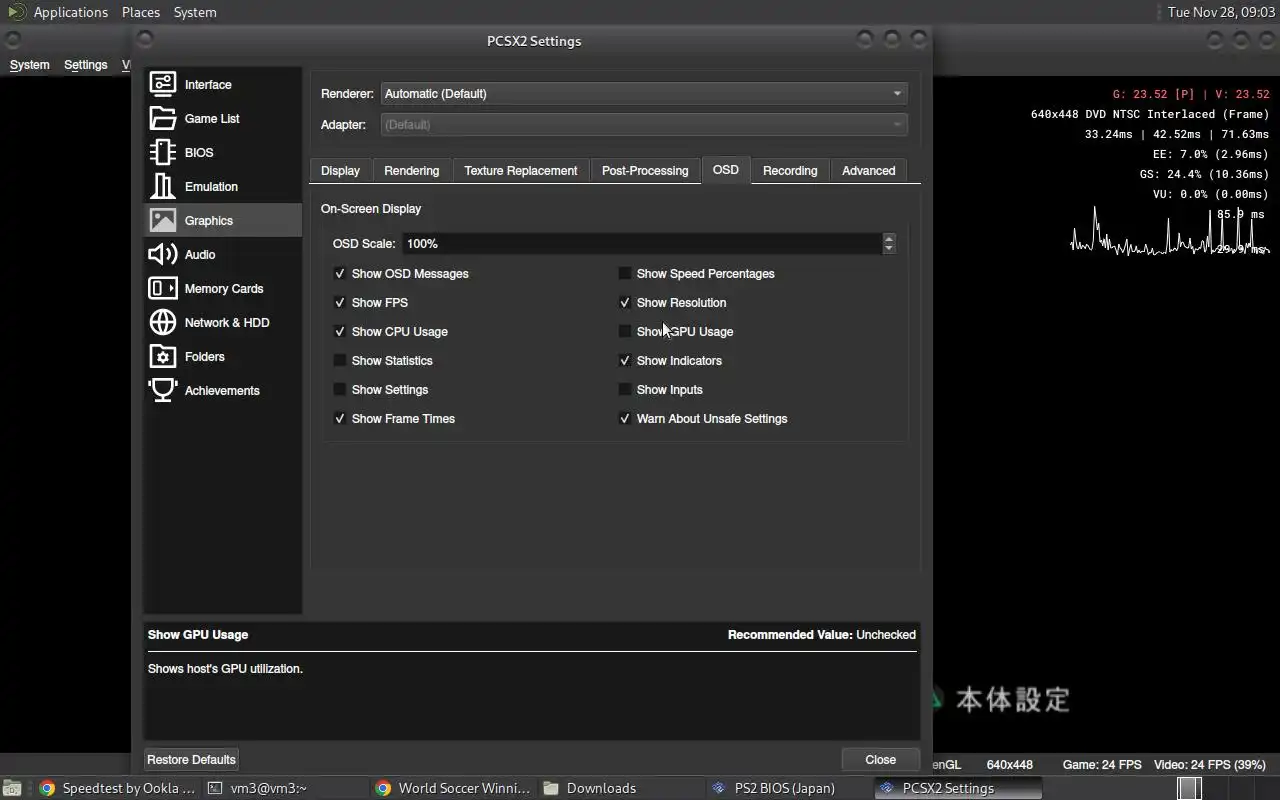
Task: Enable Show Inputs checkbox
Action: pyautogui.click(x=625, y=389)
